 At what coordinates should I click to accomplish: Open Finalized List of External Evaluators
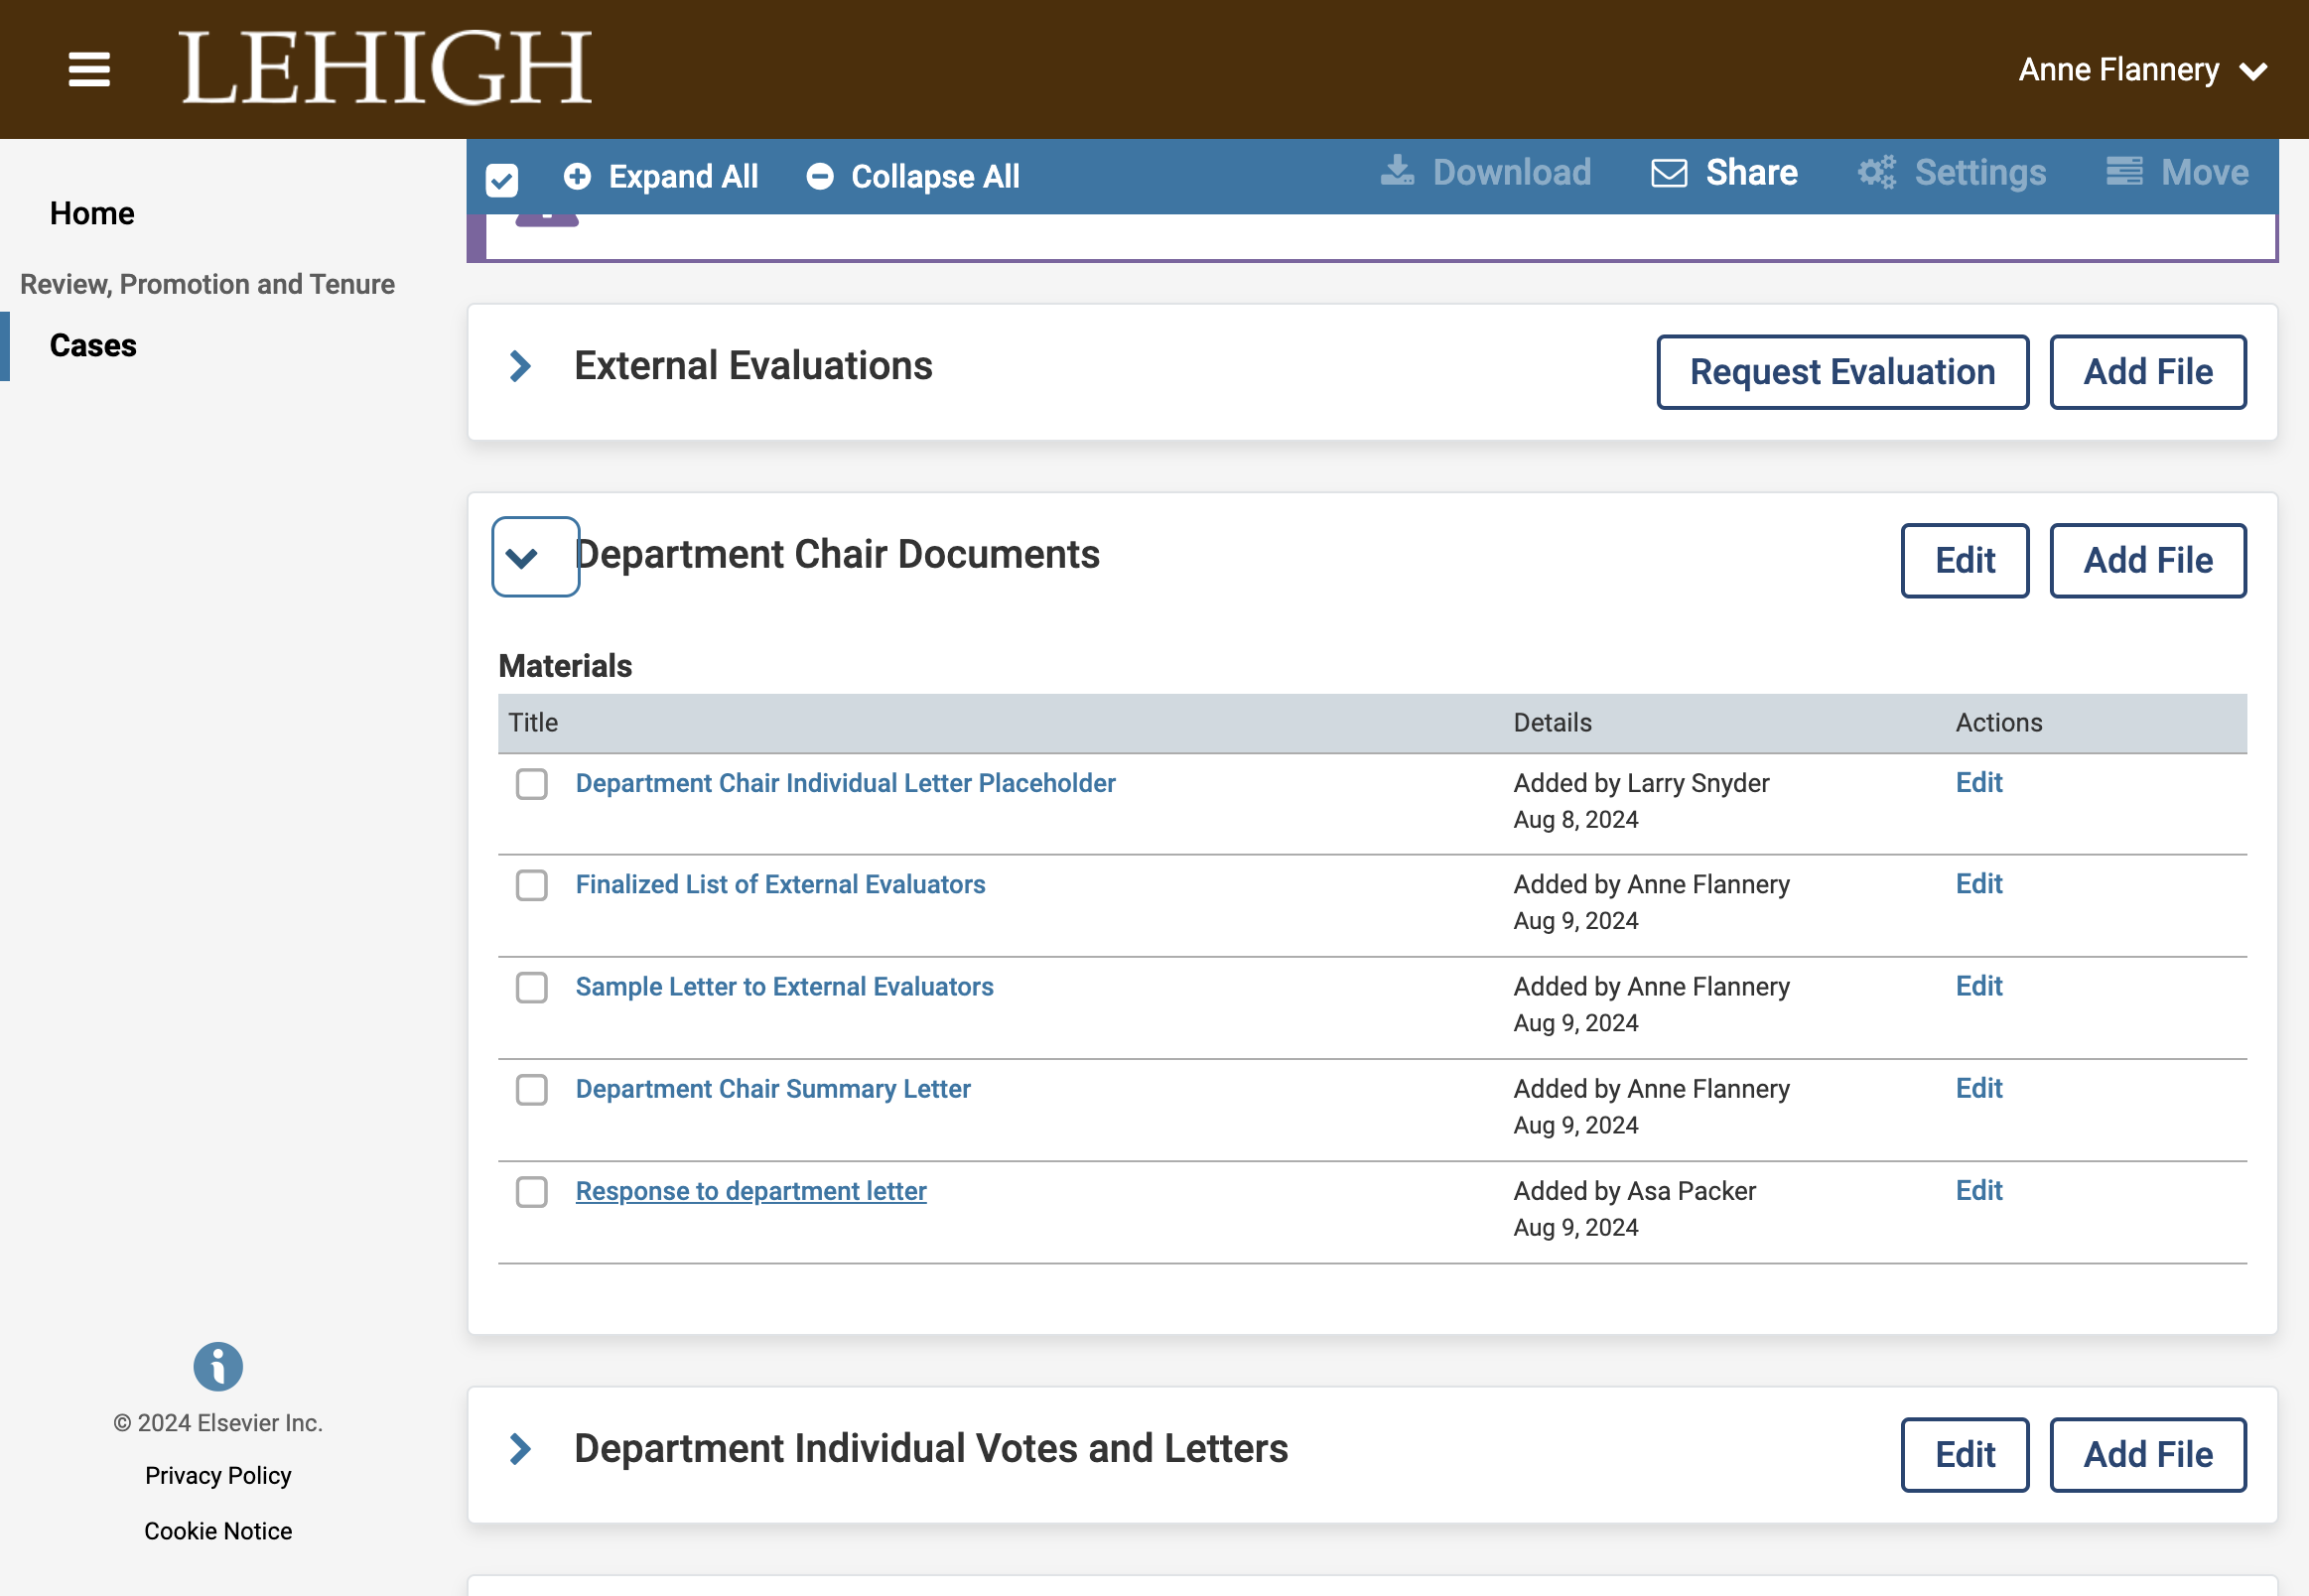point(780,884)
